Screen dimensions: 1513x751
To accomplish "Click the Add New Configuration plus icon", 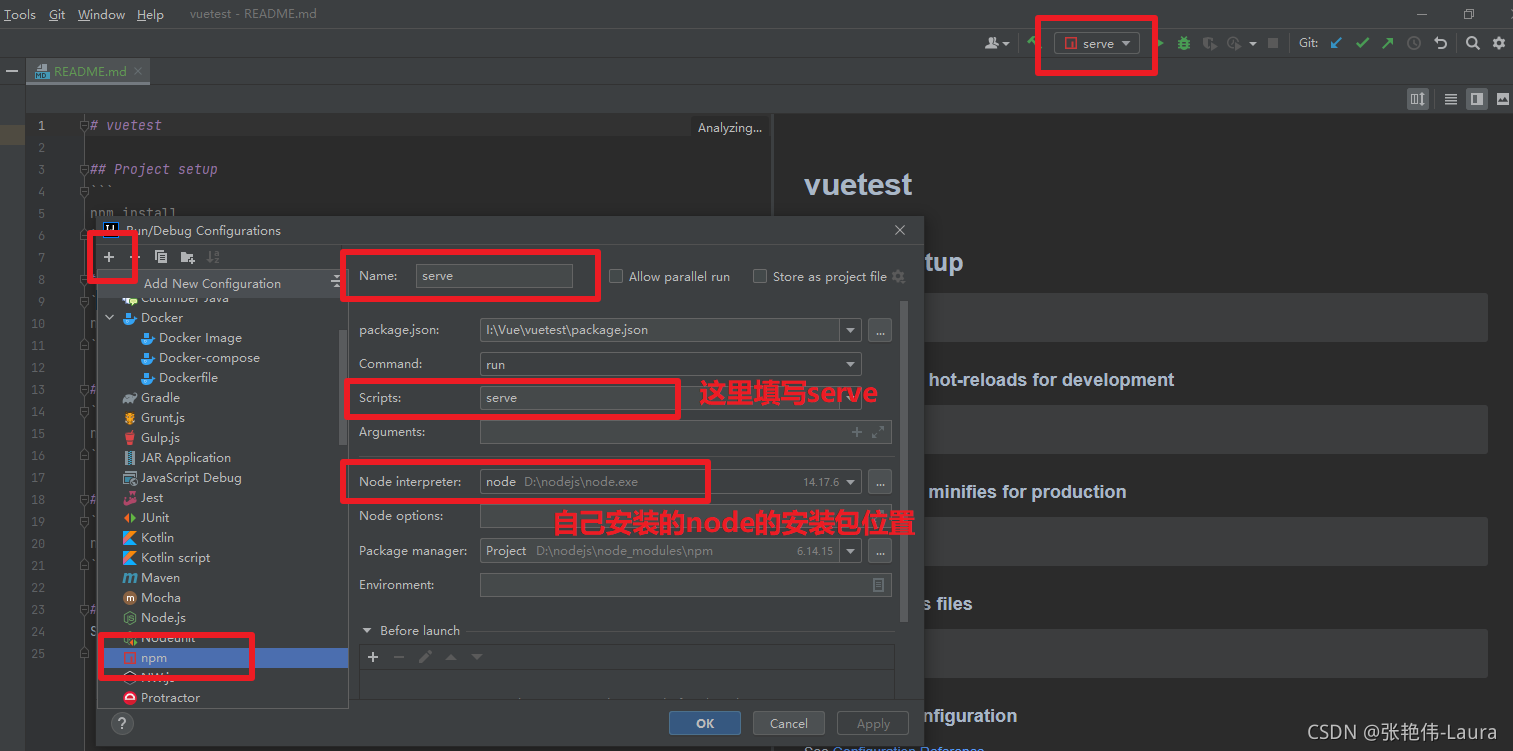I will 109,257.
